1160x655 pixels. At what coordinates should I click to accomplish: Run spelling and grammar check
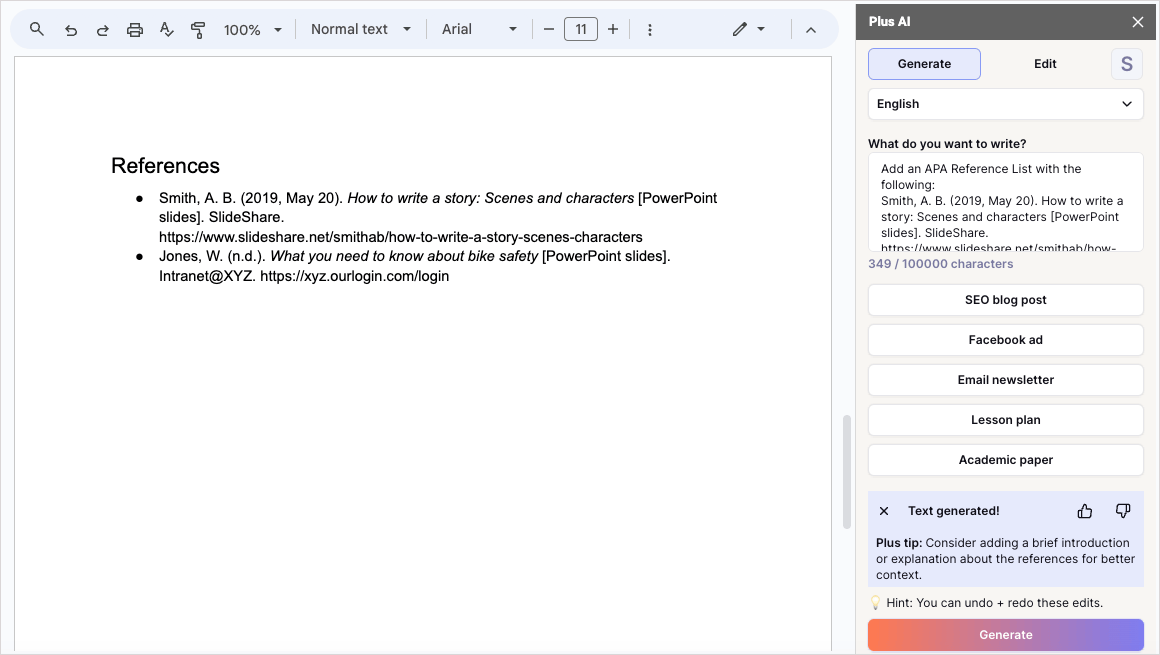pyautogui.click(x=166, y=29)
